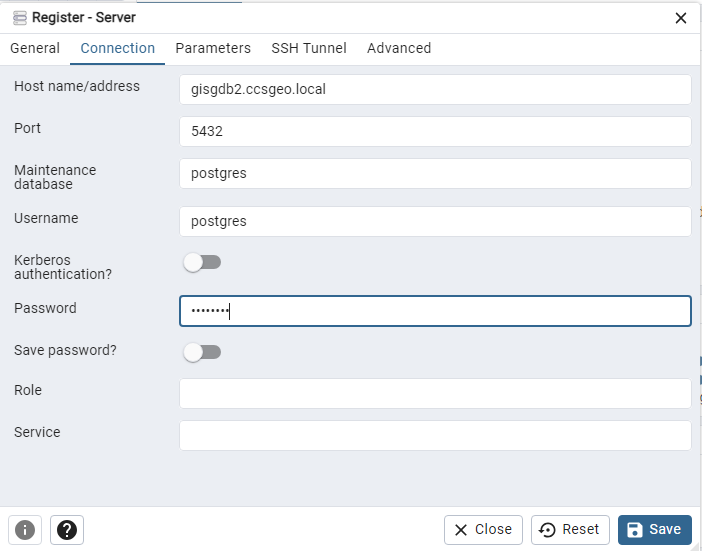Focus the Host name/address field
This screenshot has height=551, width=702.
pos(435,90)
